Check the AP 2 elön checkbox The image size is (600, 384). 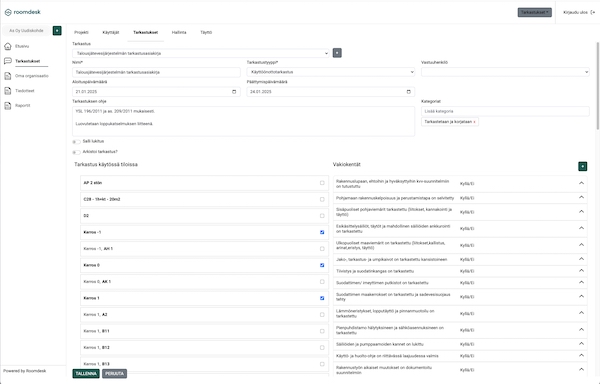click(x=322, y=183)
